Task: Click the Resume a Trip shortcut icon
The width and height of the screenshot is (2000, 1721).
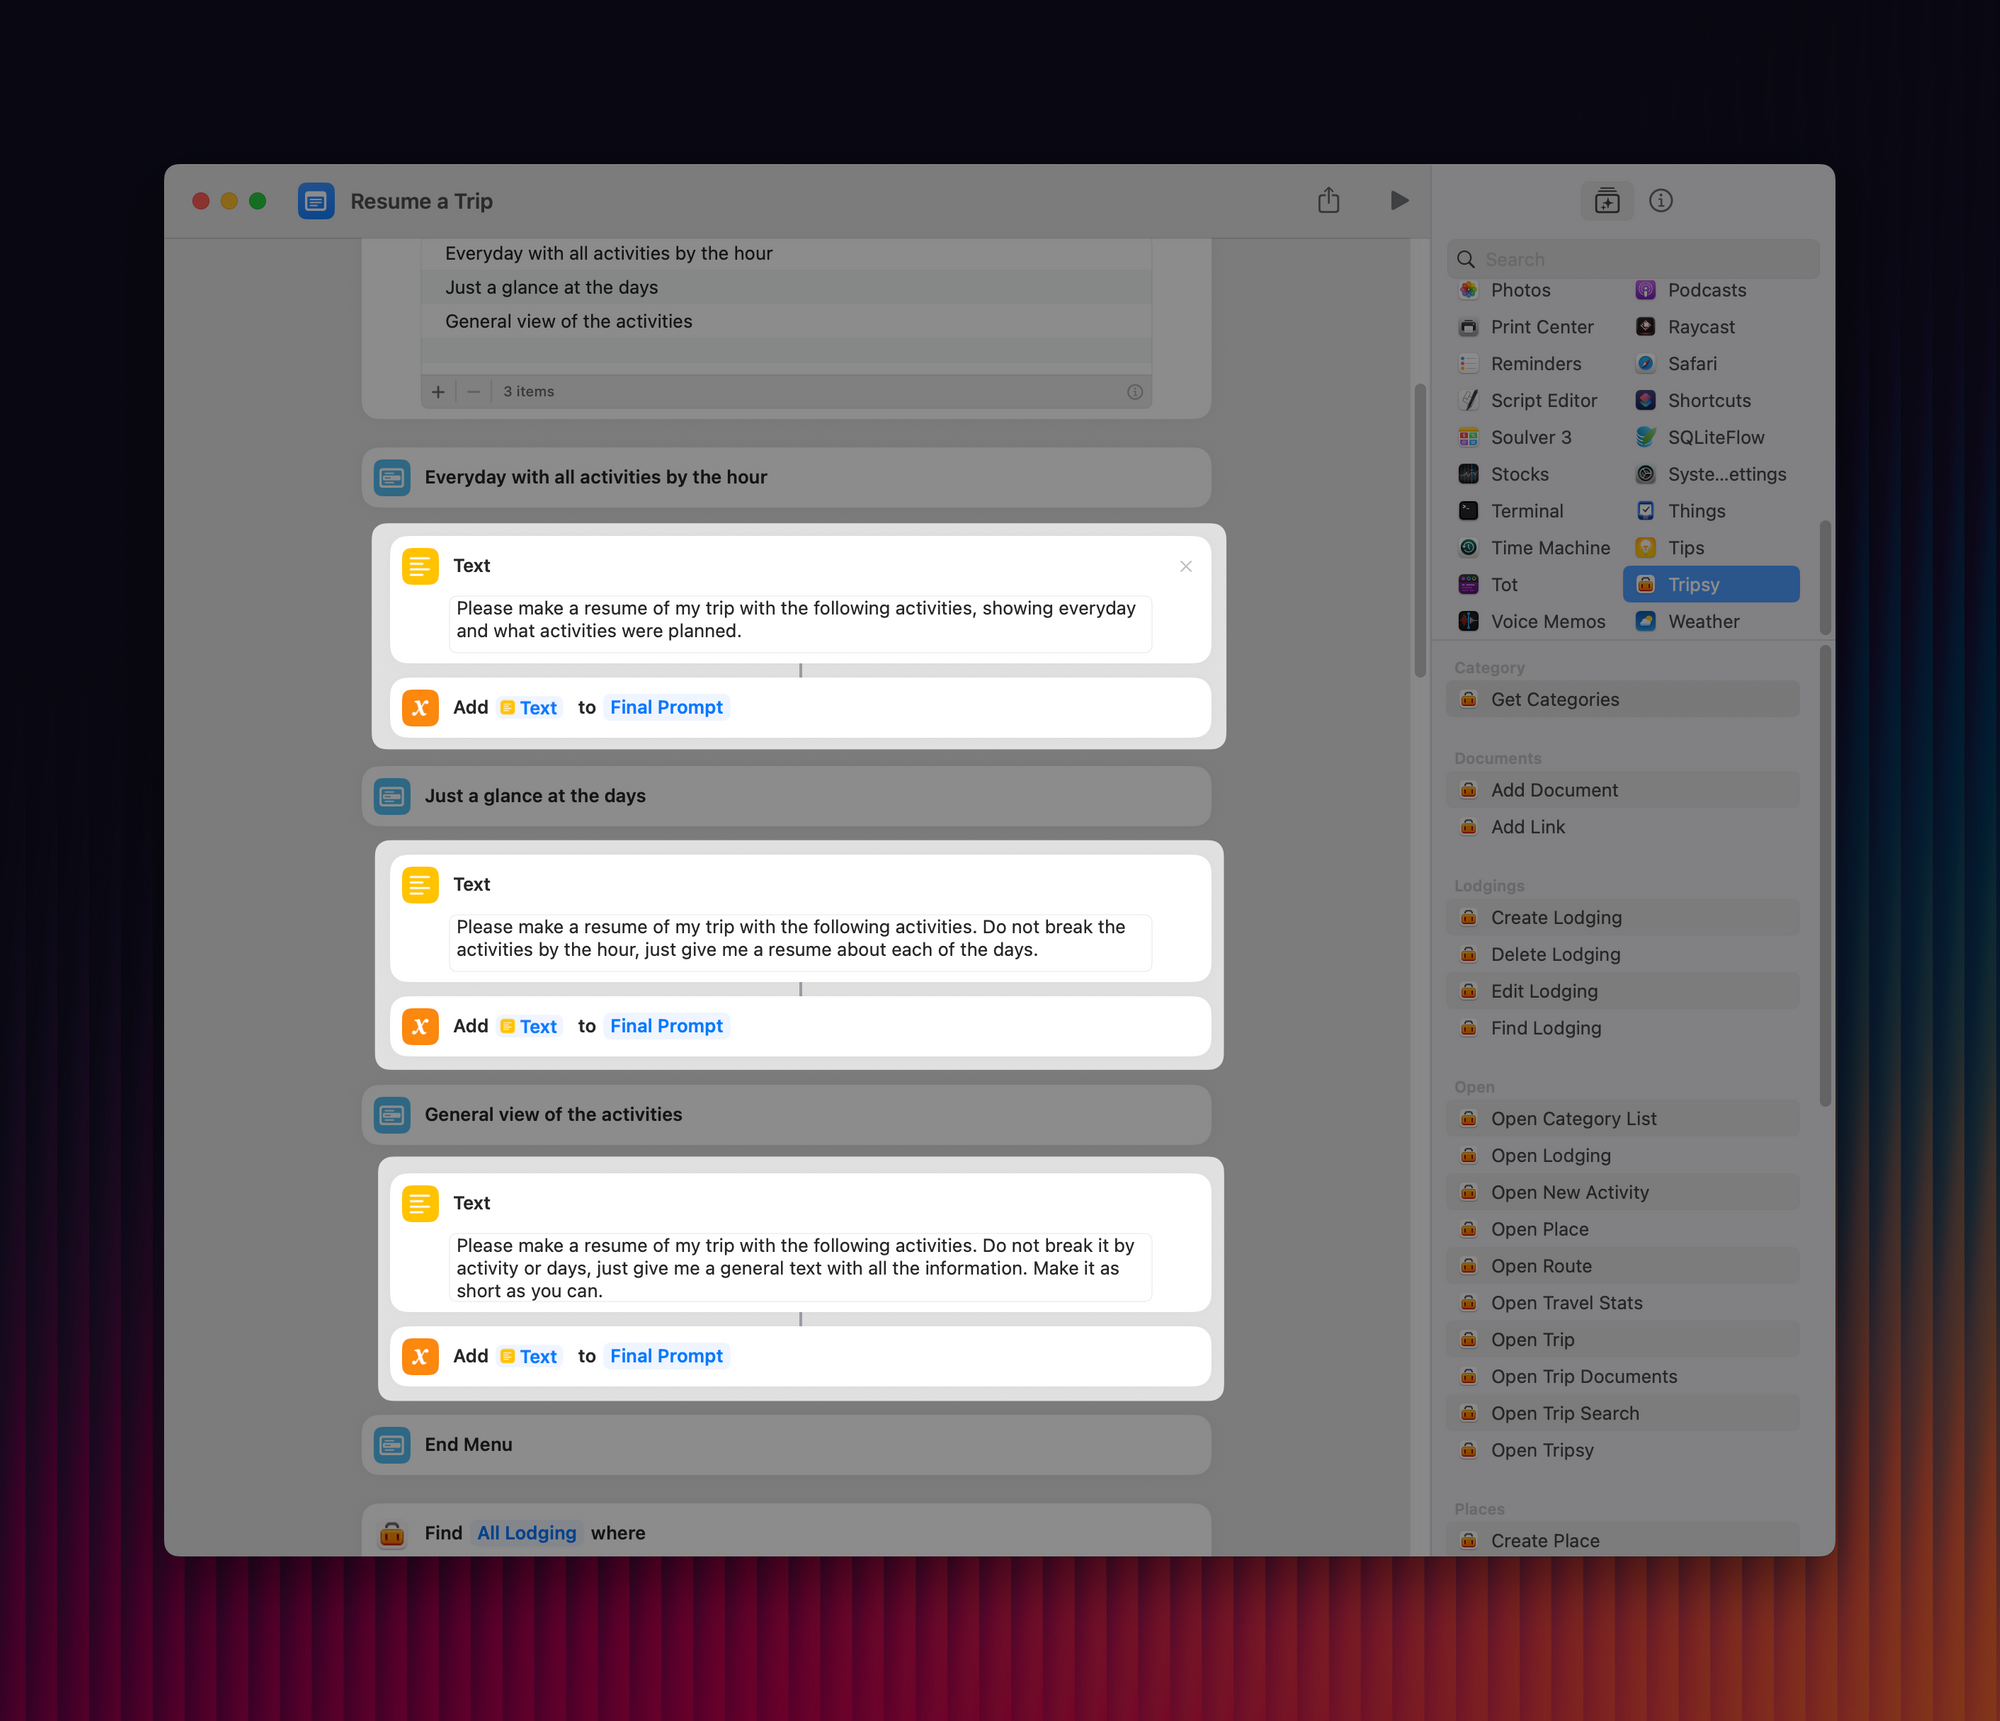Action: click(316, 201)
